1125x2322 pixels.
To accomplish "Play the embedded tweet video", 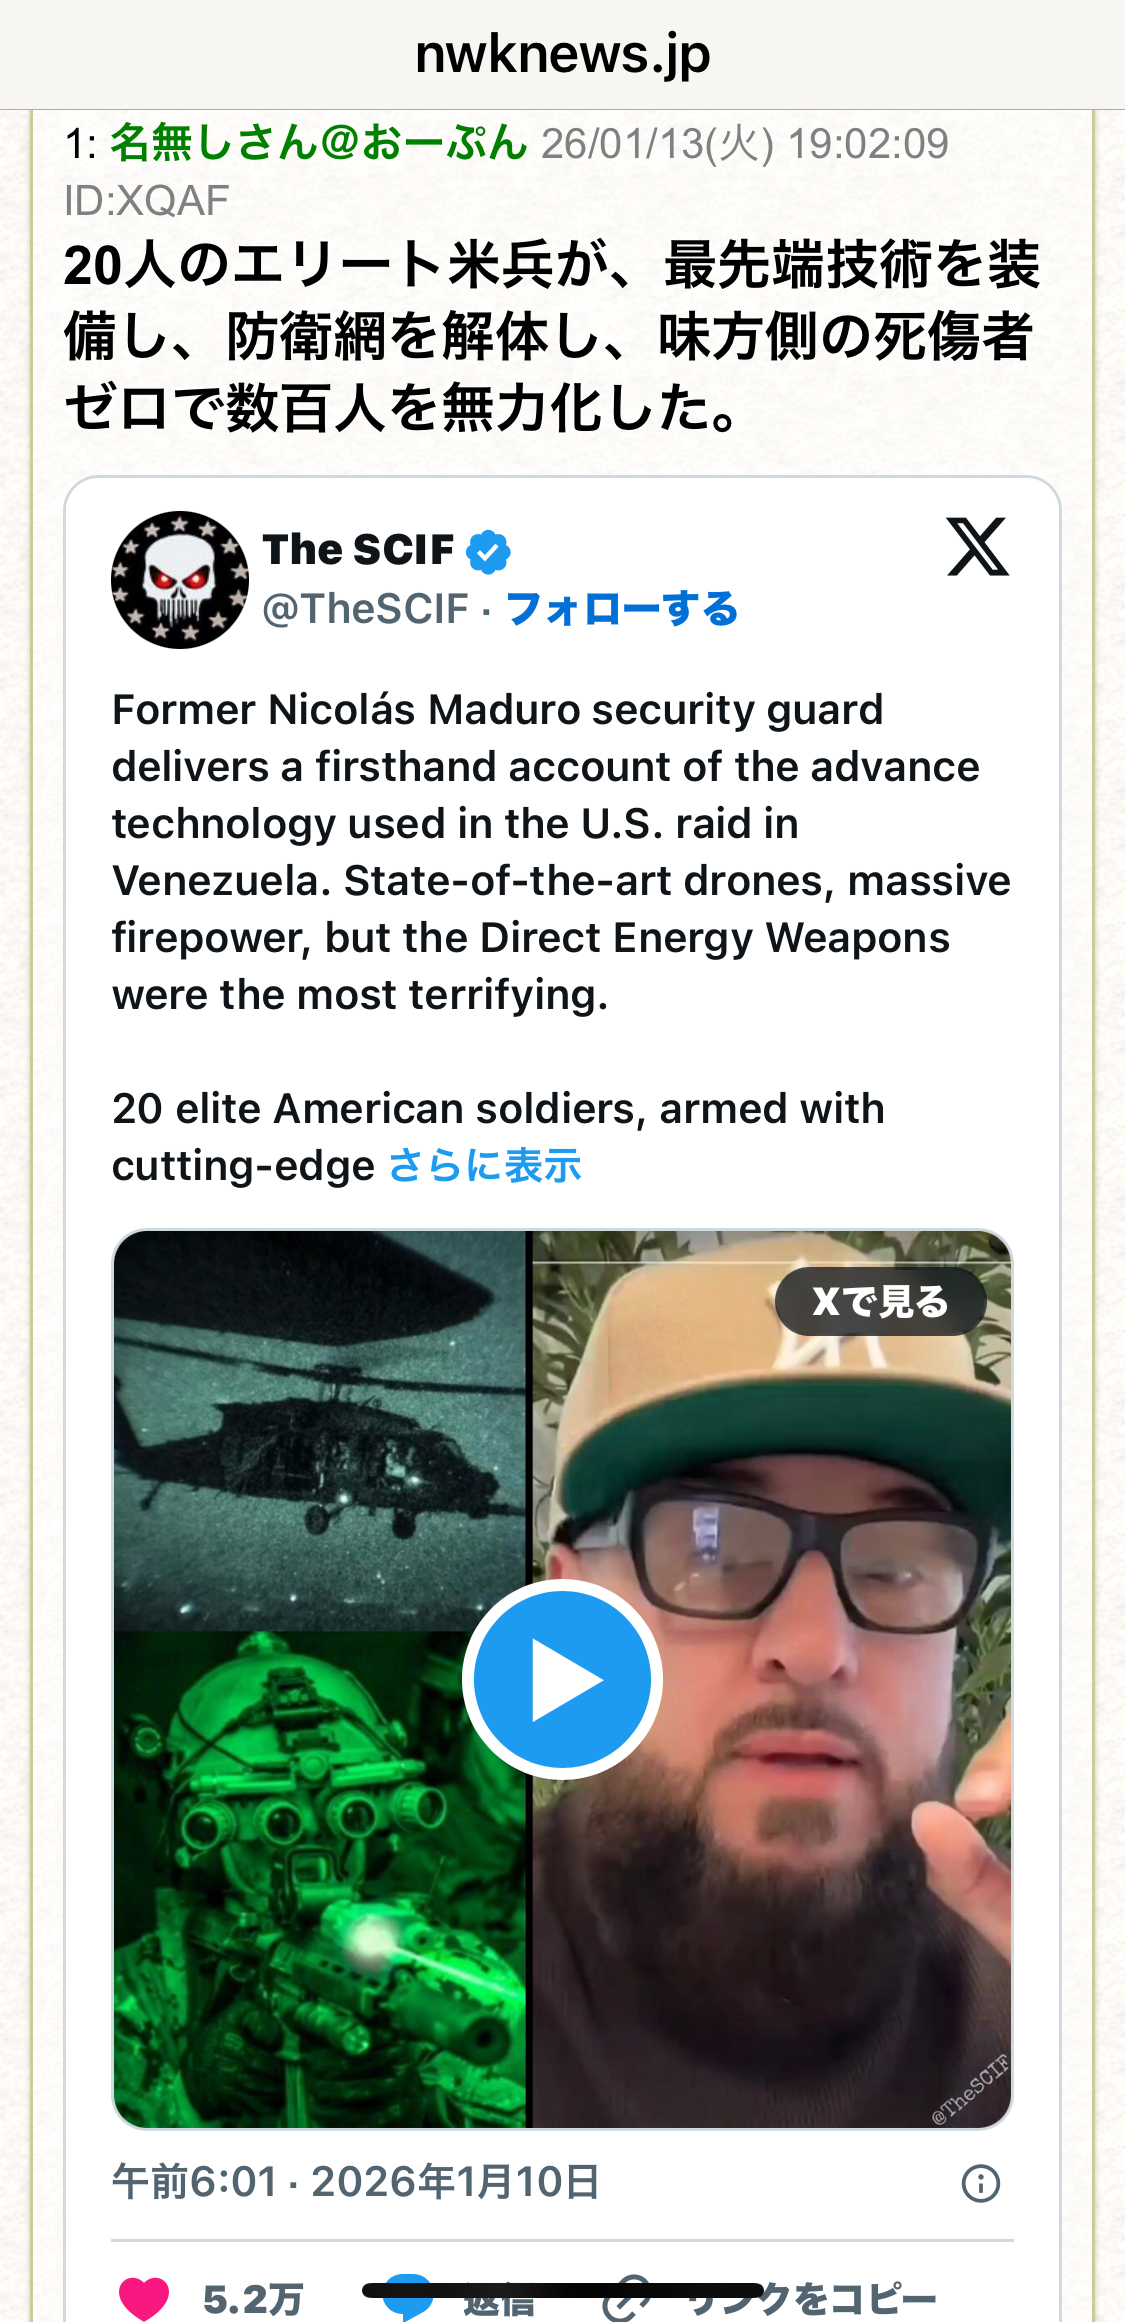I will pyautogui.click(x=562, y=1679).
